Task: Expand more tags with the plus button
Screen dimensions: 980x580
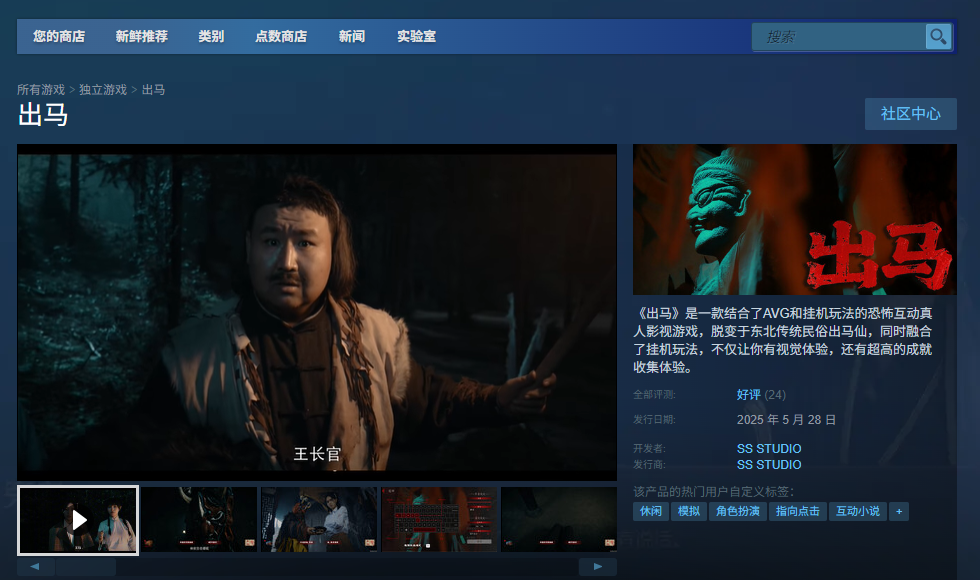Action: [899, 511]
